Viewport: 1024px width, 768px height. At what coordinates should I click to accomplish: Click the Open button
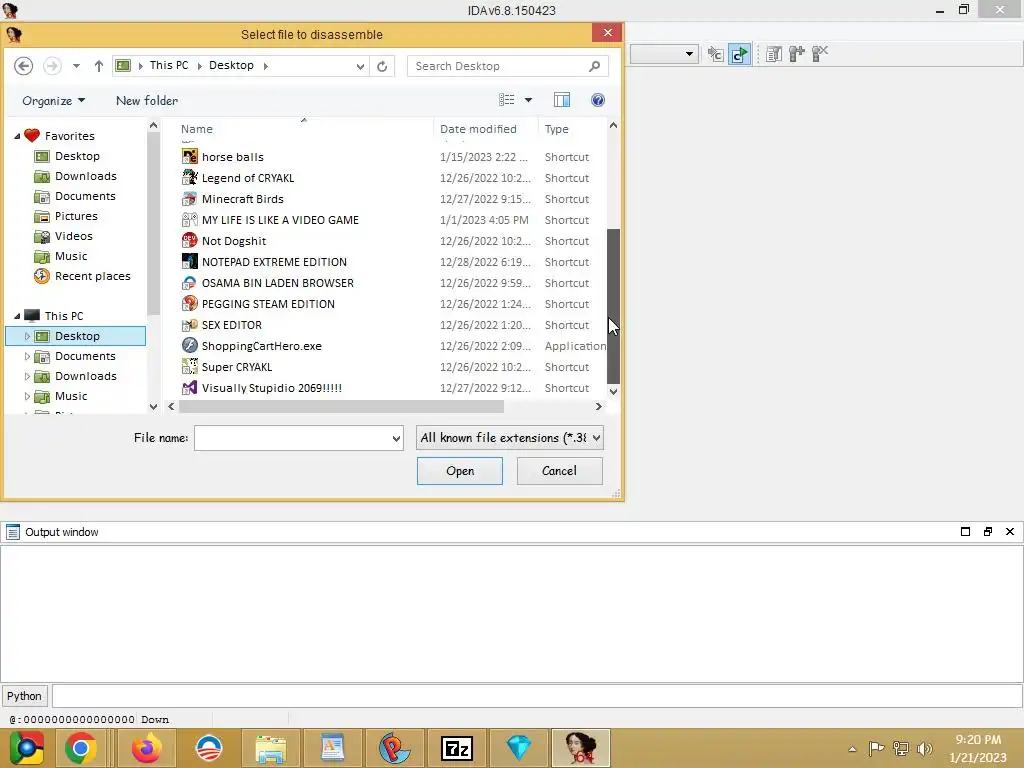[460, 471]
